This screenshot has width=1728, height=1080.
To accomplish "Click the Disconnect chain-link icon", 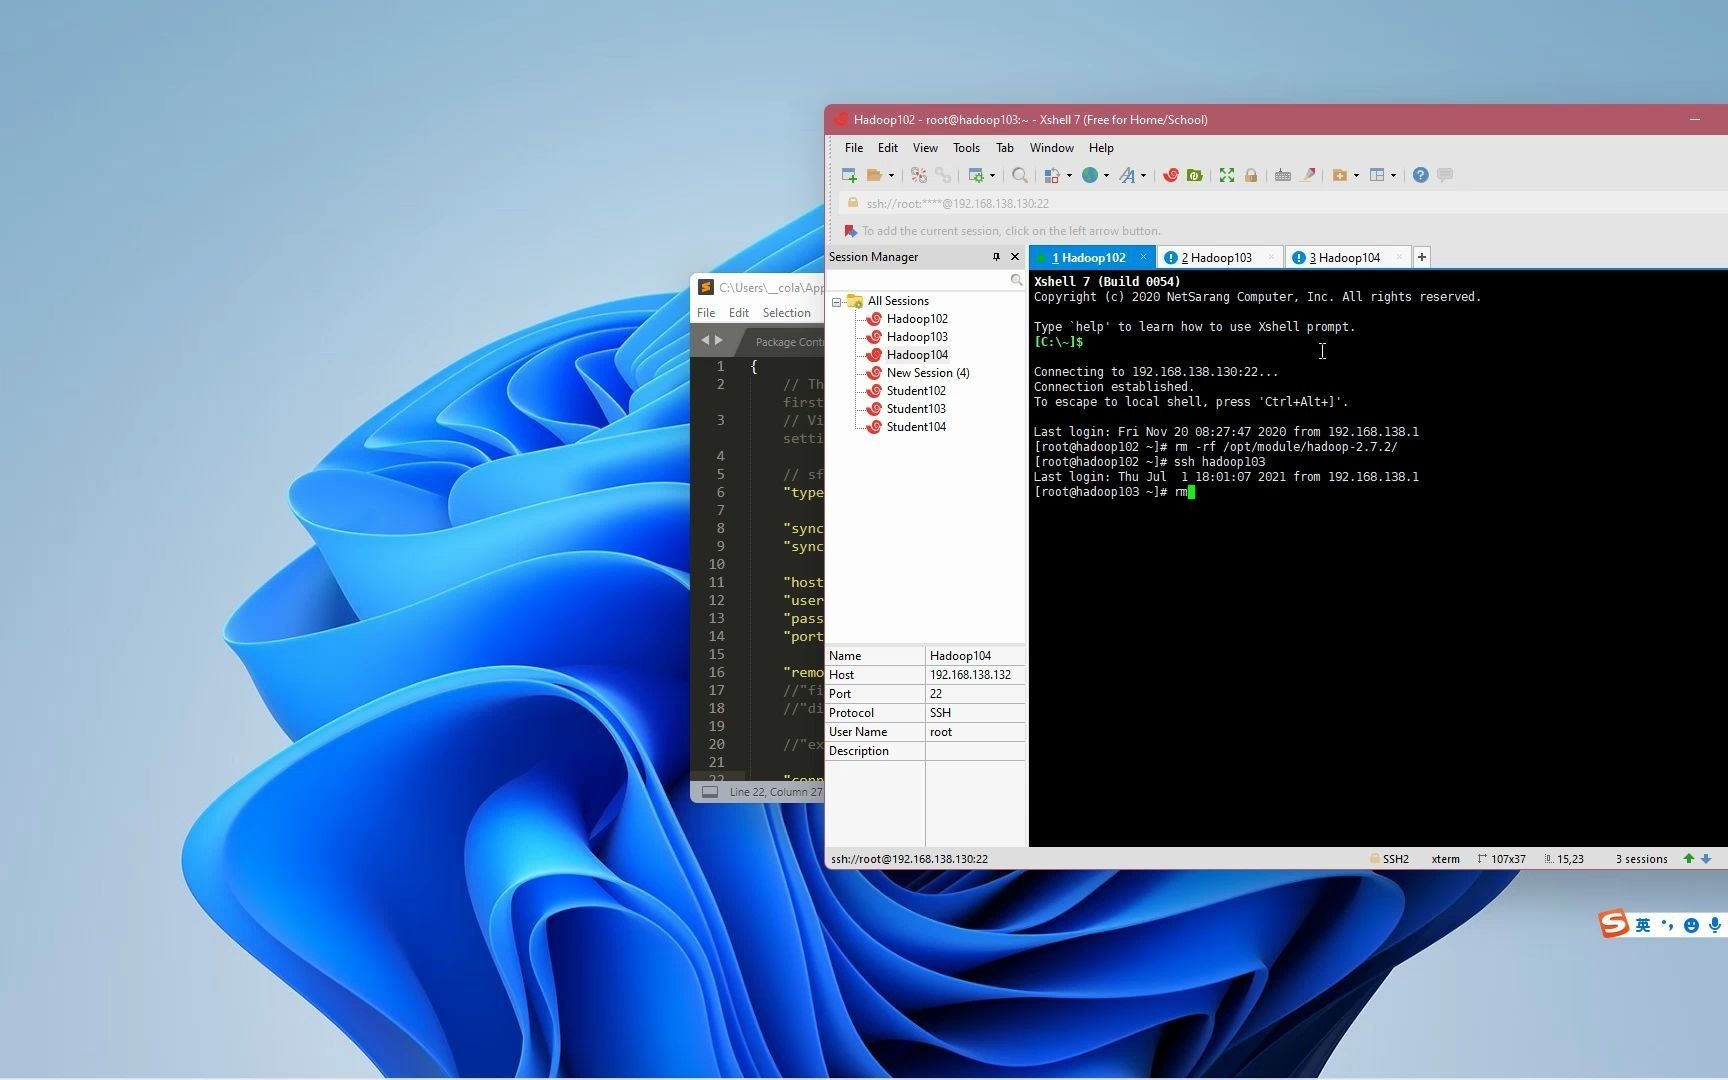I will point(943,175).
